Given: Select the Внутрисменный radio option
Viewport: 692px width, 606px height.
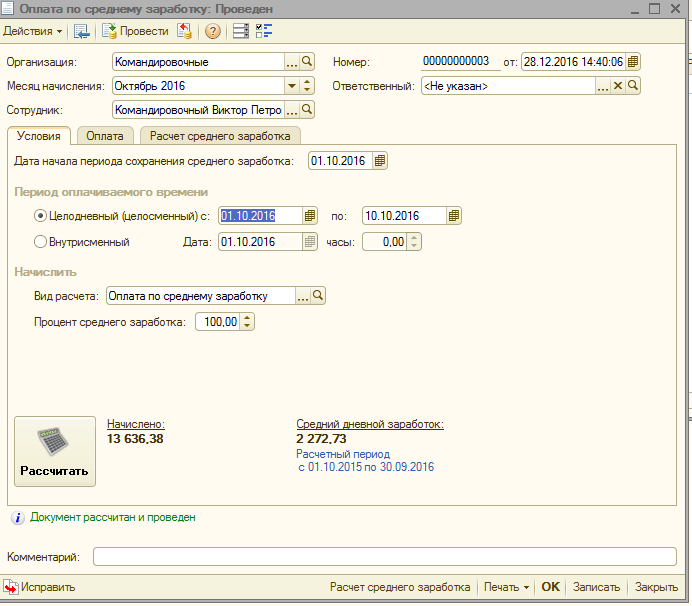Looking at the screenshot, I should pyautogui.click(x=40, y=241).
